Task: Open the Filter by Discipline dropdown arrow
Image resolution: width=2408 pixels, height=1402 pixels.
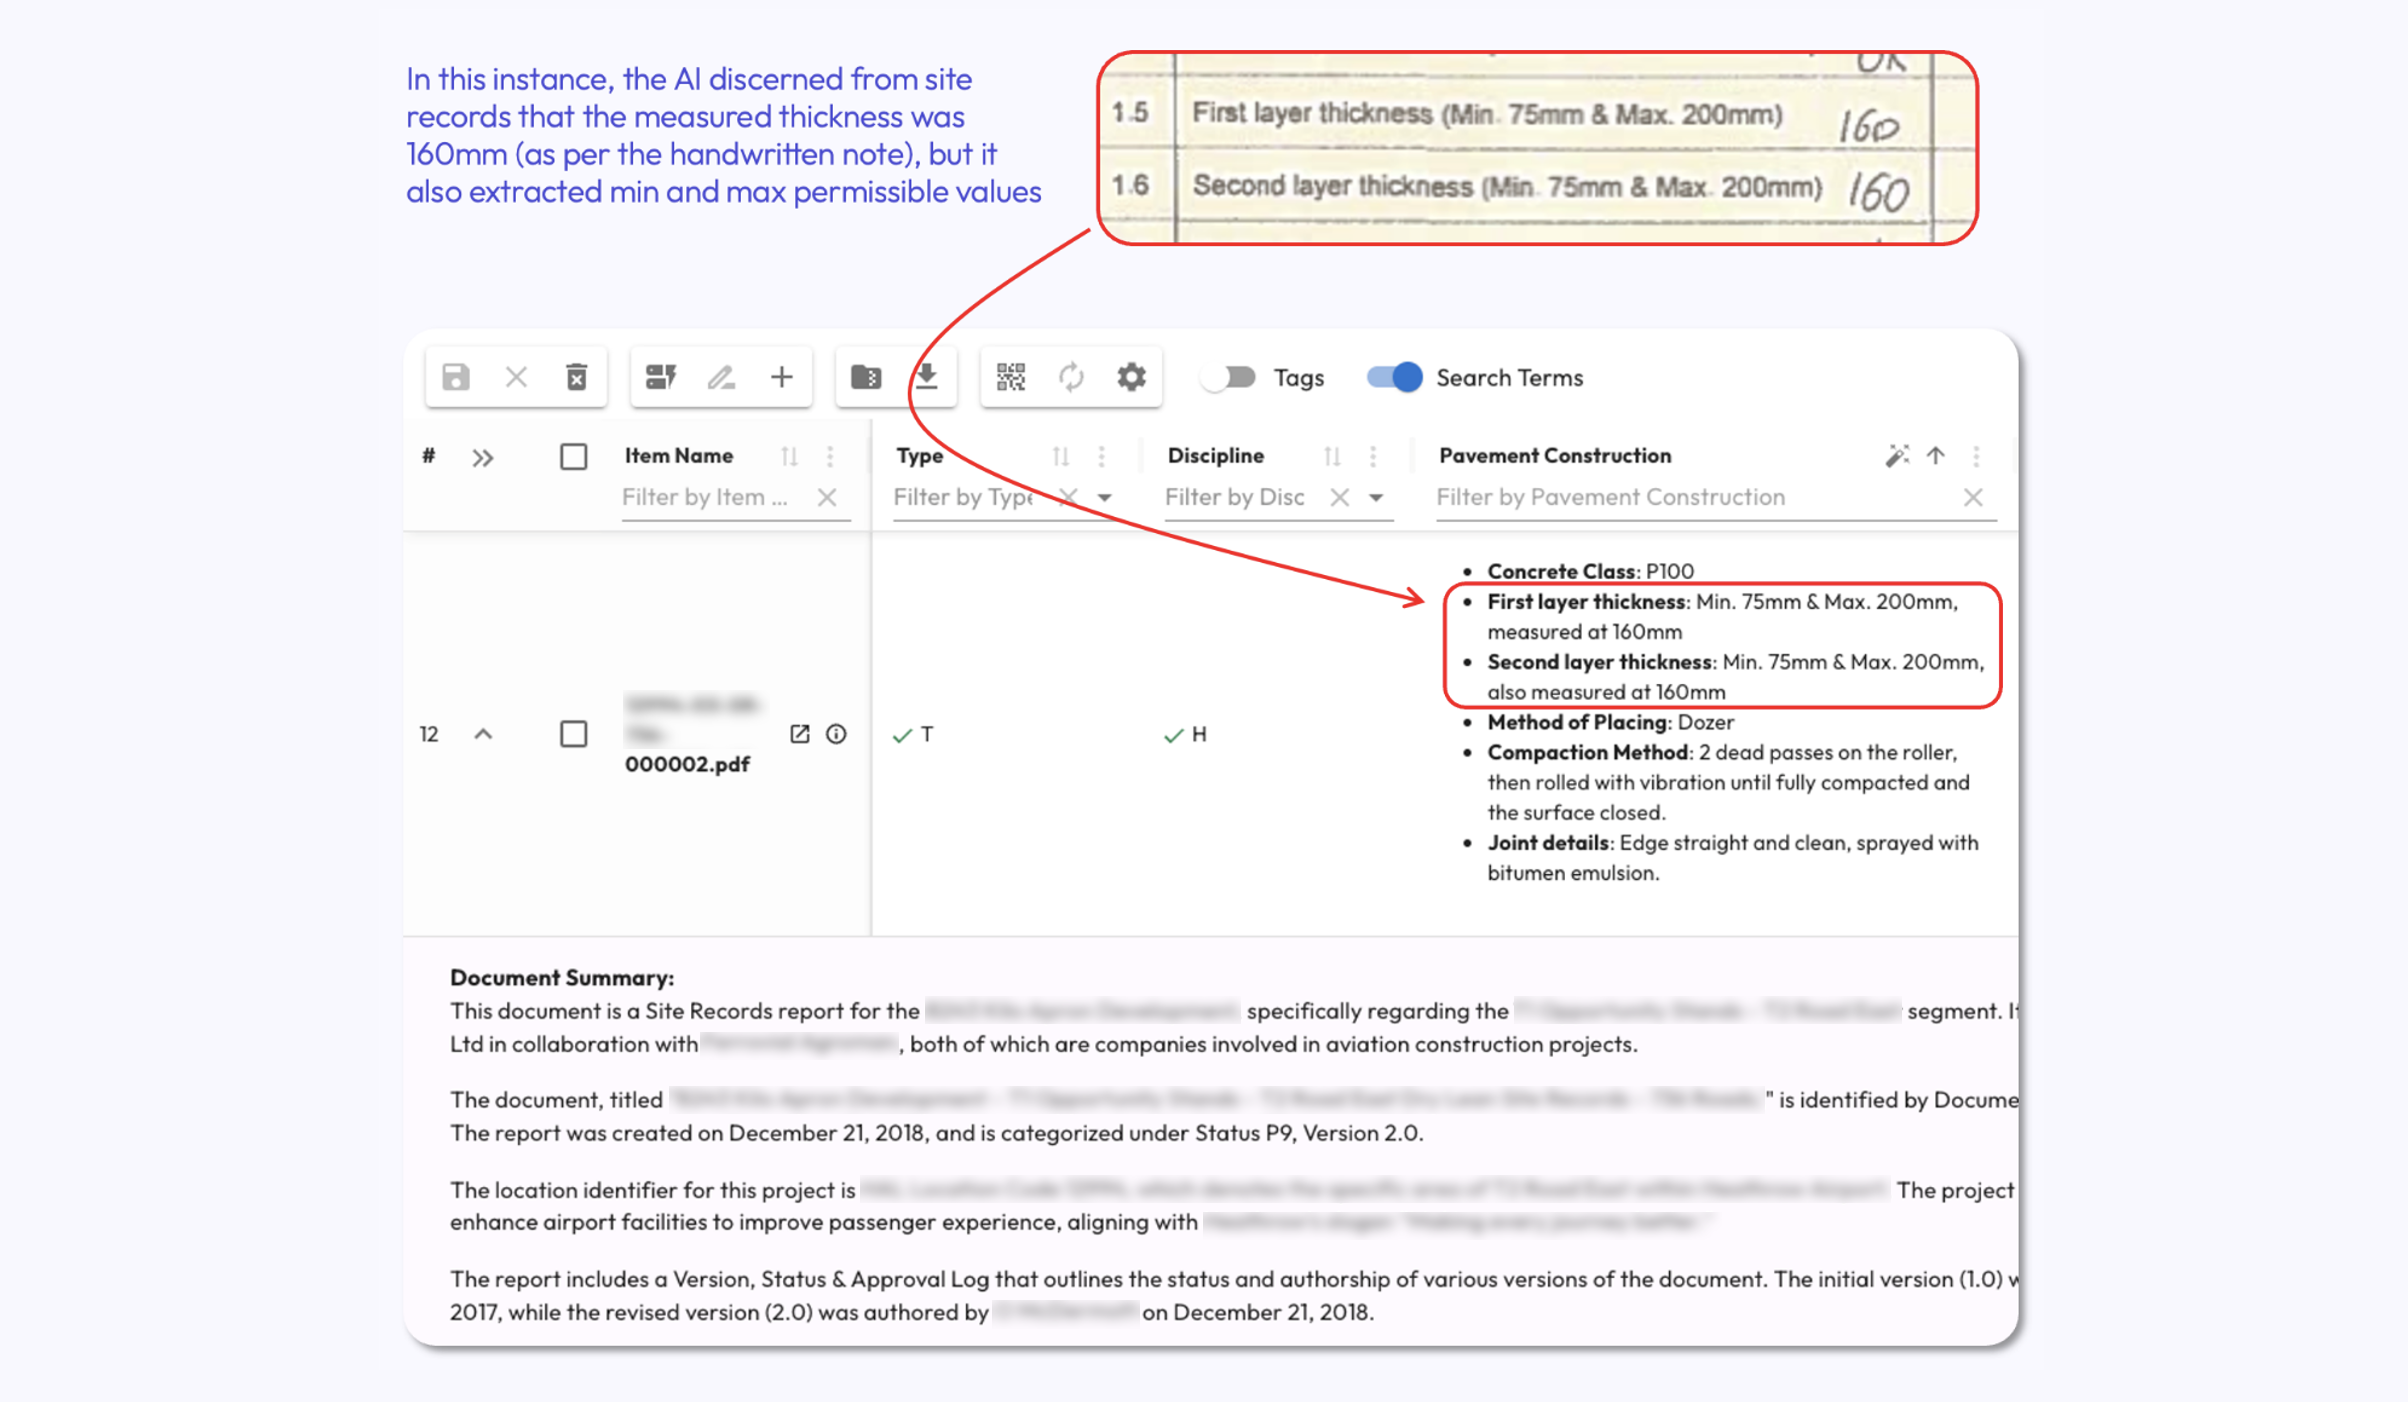Action: (1376, 497)
